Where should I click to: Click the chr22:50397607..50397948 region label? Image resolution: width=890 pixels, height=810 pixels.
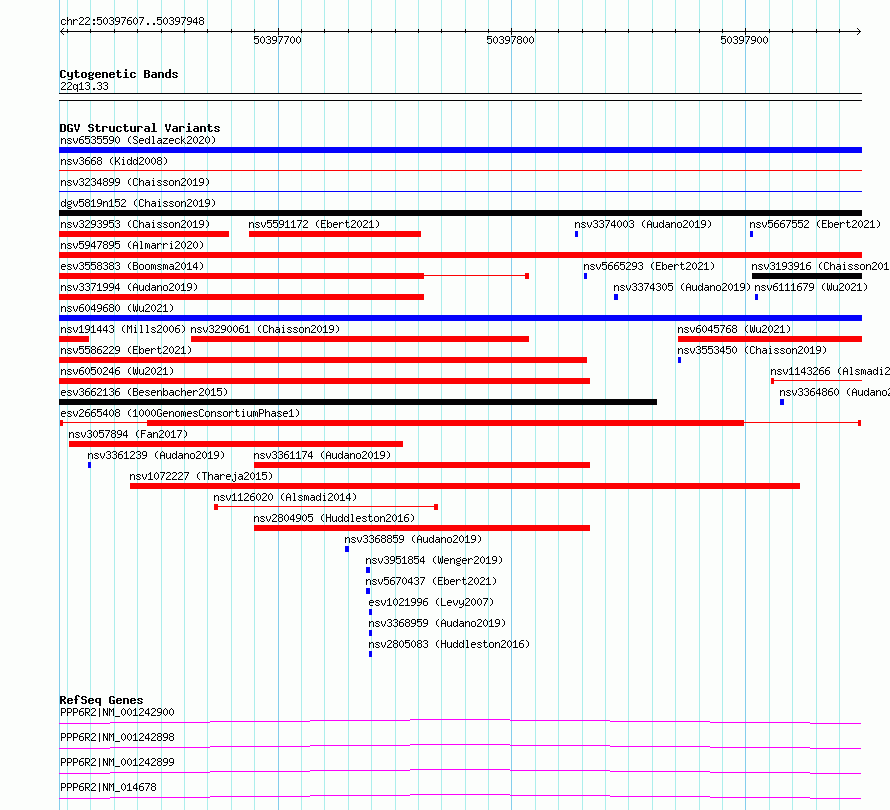click(x=132, y=21)
